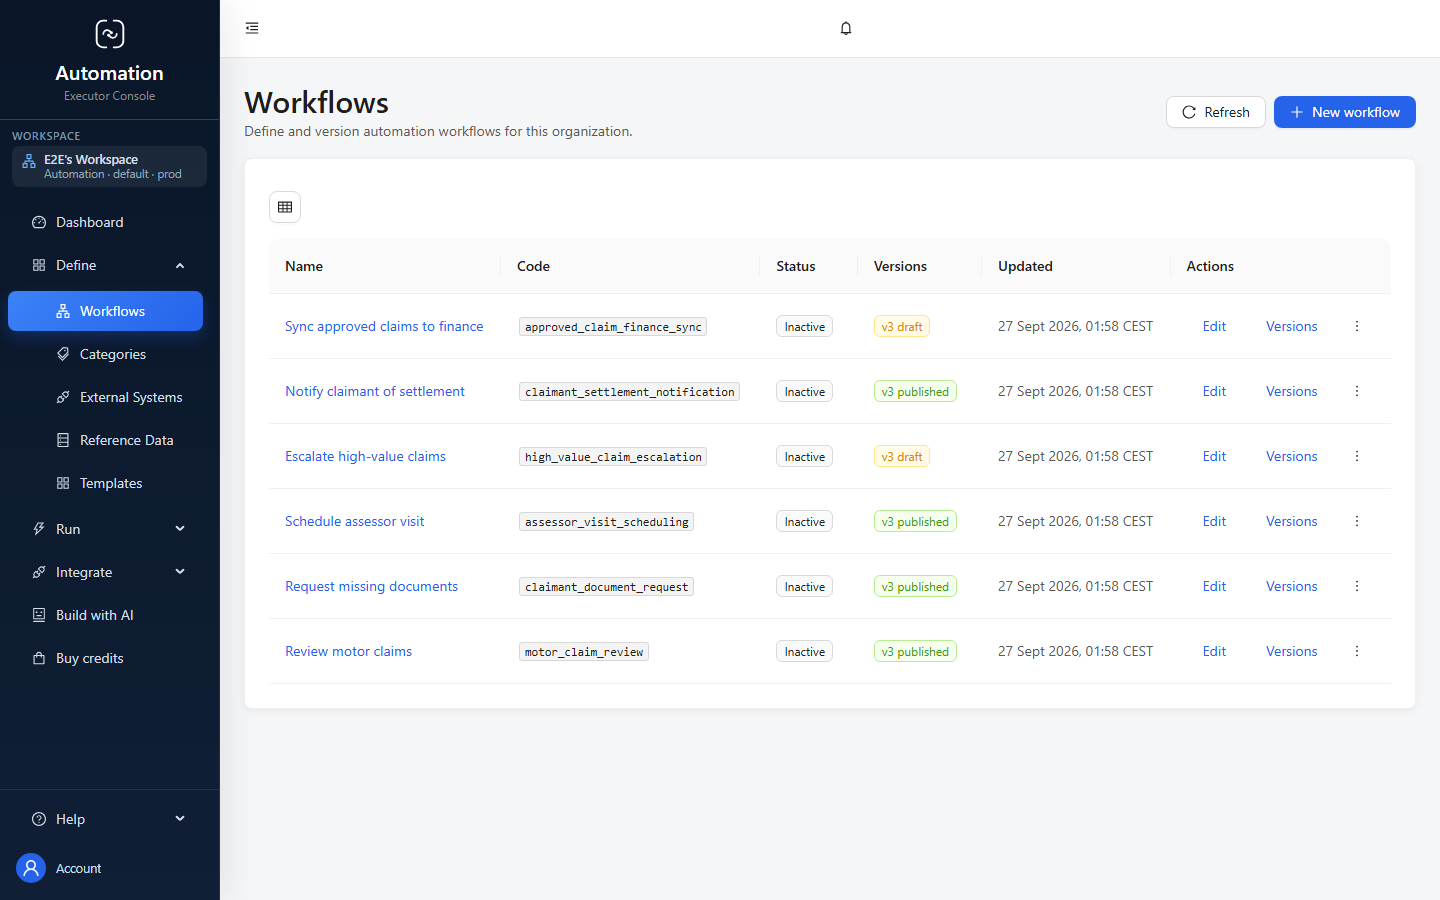Click the v3 draft badge for Escalate high-value claims
Image resolution: width=1440 pixels, height=900 pixels.
pyautogui.click(x=902, y=456)
